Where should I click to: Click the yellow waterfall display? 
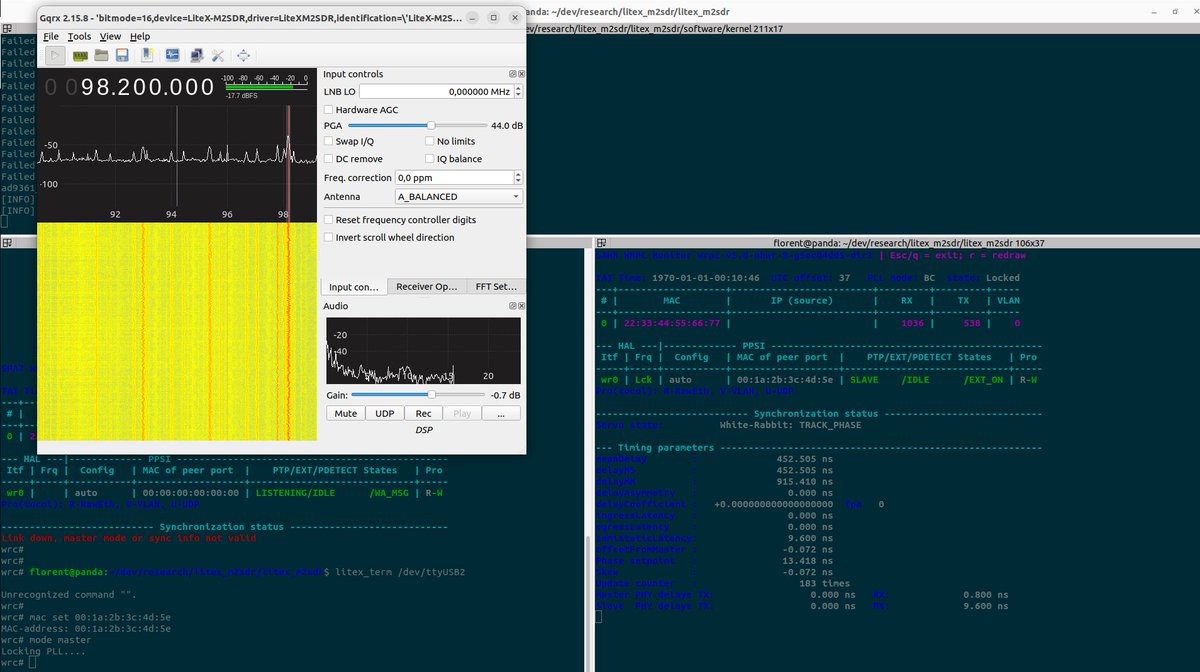coord(177,332)
